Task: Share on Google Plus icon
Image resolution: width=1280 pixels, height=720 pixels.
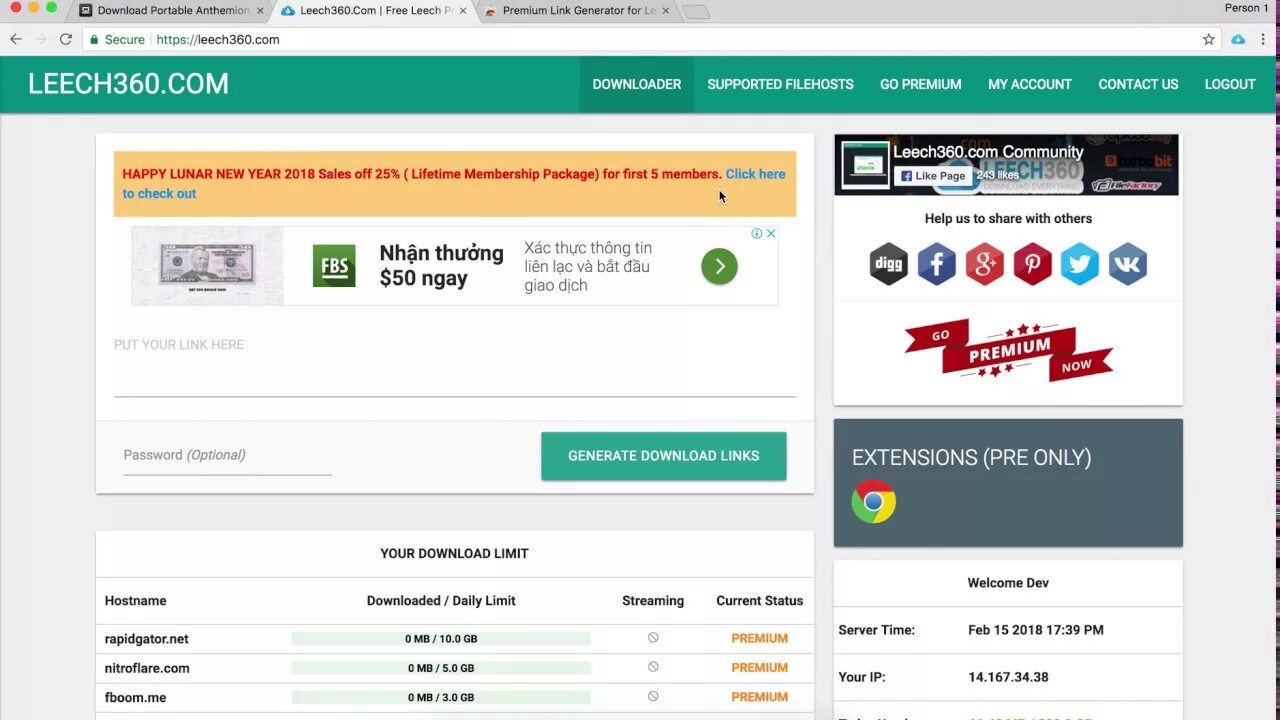Action: click(985, 264)
